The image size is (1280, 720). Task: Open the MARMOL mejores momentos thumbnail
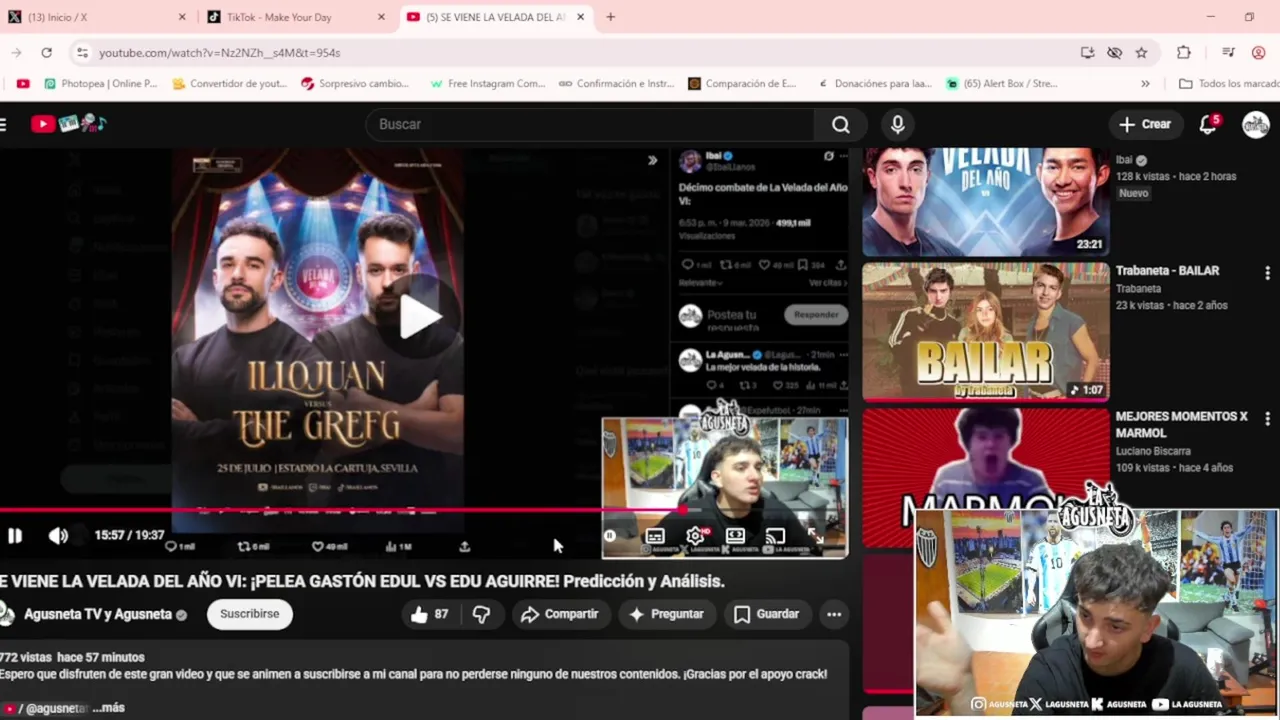pyautogui.click(x=986, y=478)
